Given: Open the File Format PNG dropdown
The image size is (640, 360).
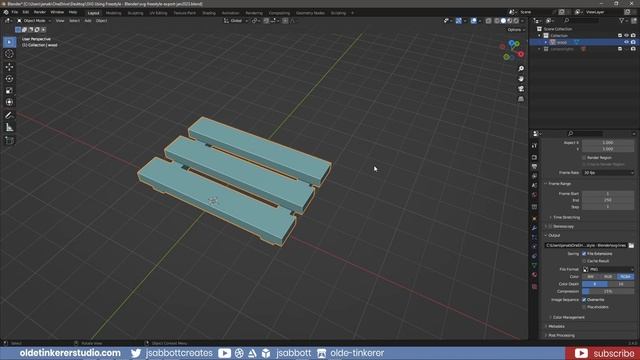Looking at the screenshot, I should pyautogui.click(x=608, y=269).
